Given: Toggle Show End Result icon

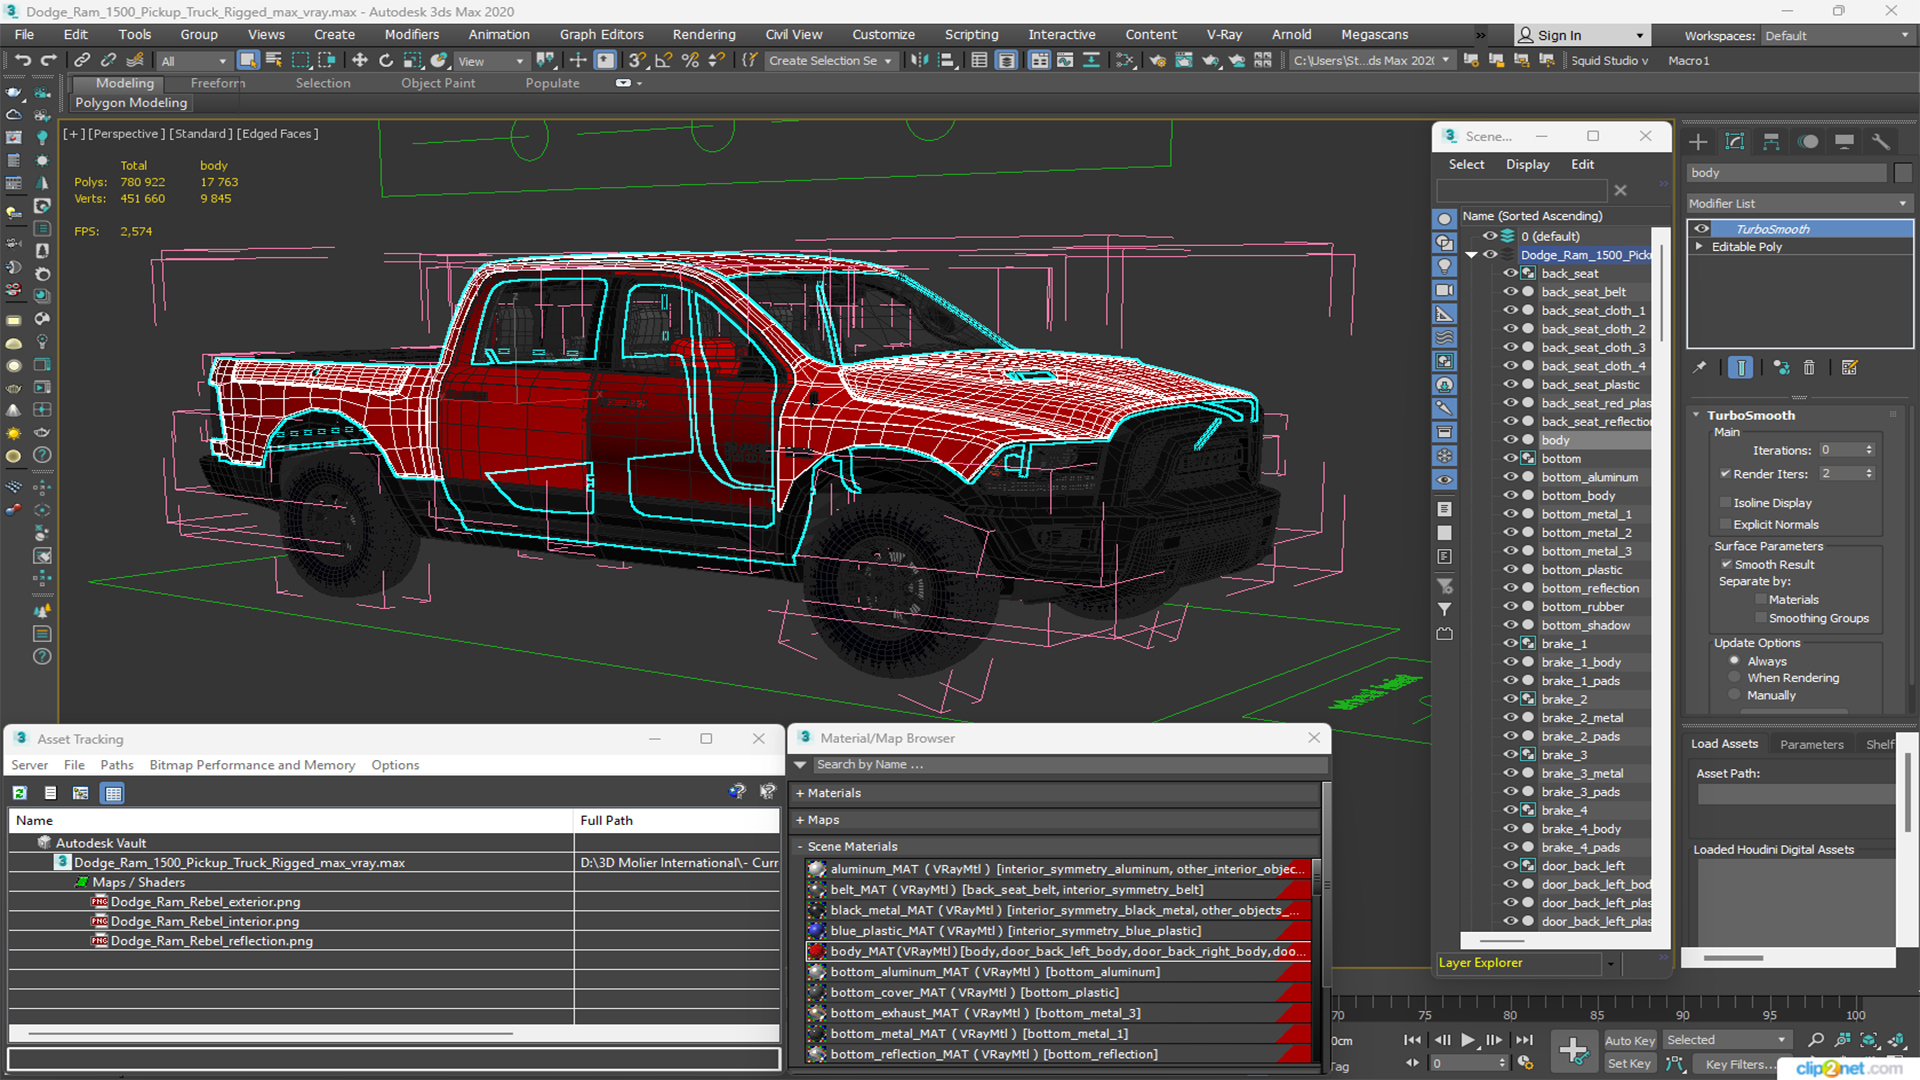Looking at the screenshot, I should tap(1741, 368).
